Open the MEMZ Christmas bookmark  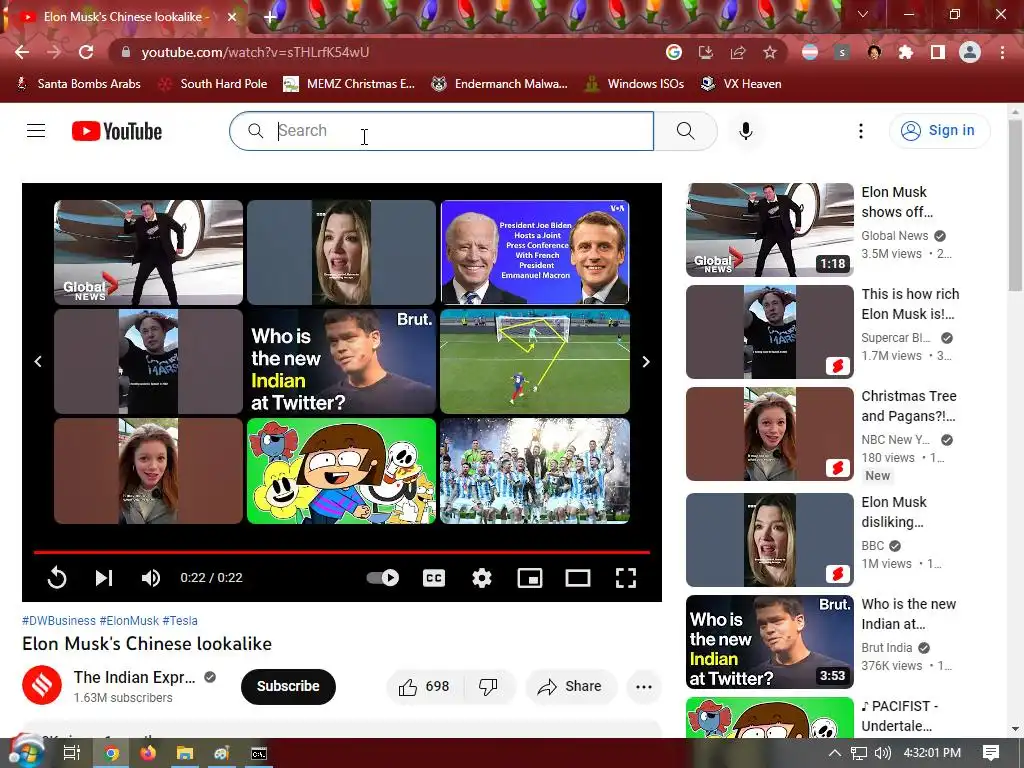(x=349, y=84)
